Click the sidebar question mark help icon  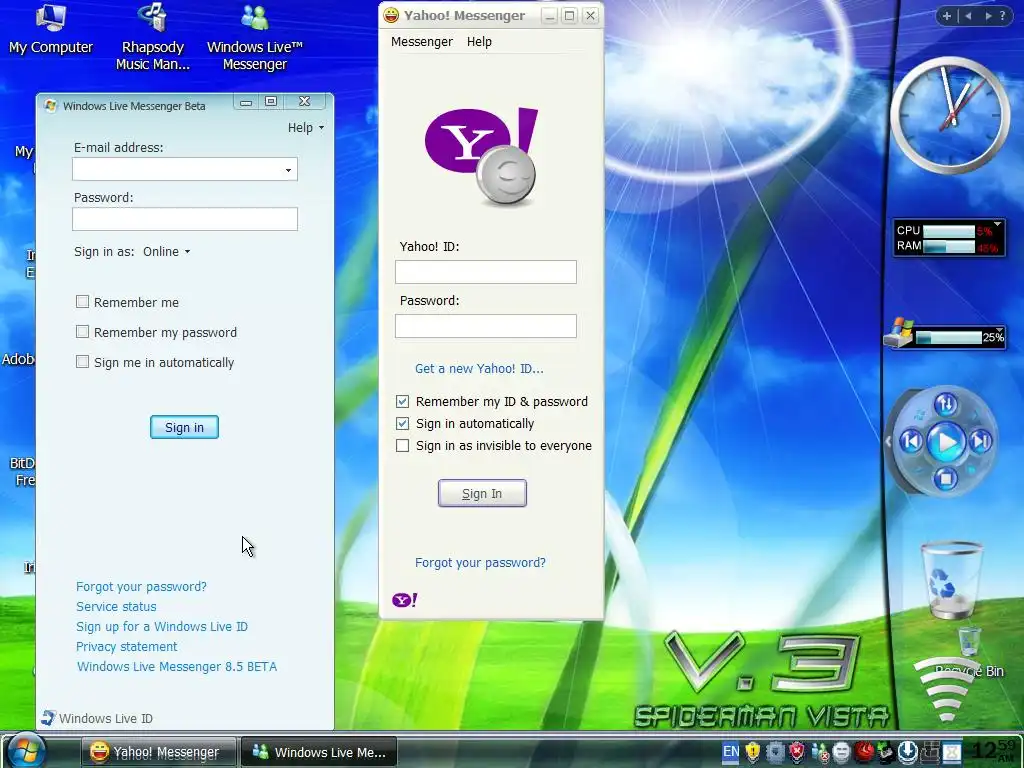1002,16
